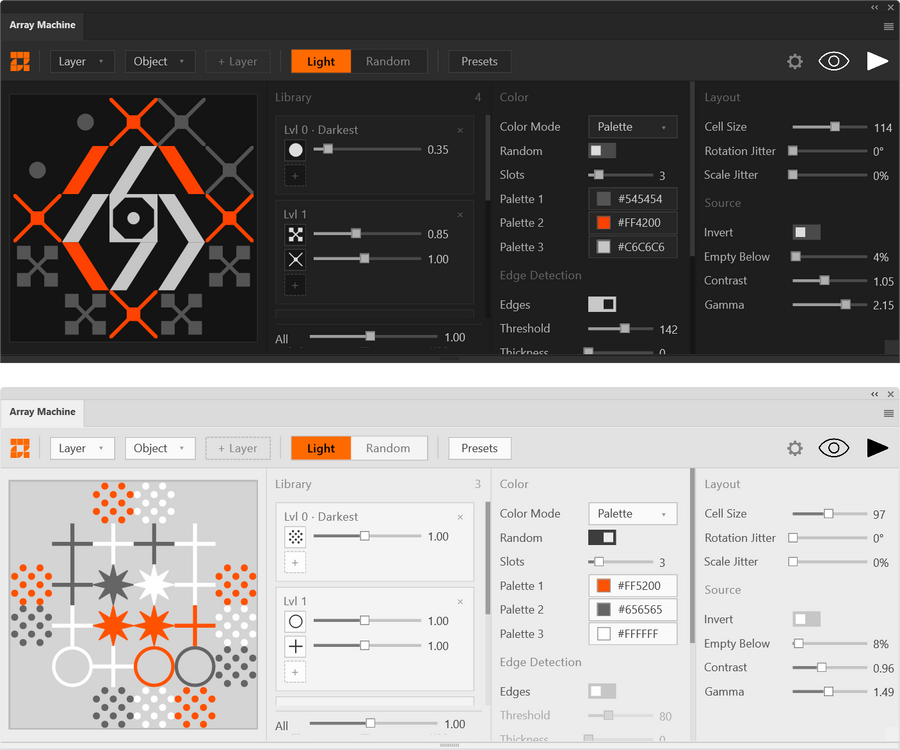This screenshot has width=900, height=750.
Task: Click the play button in the dark panel
Action: [877, 61]
